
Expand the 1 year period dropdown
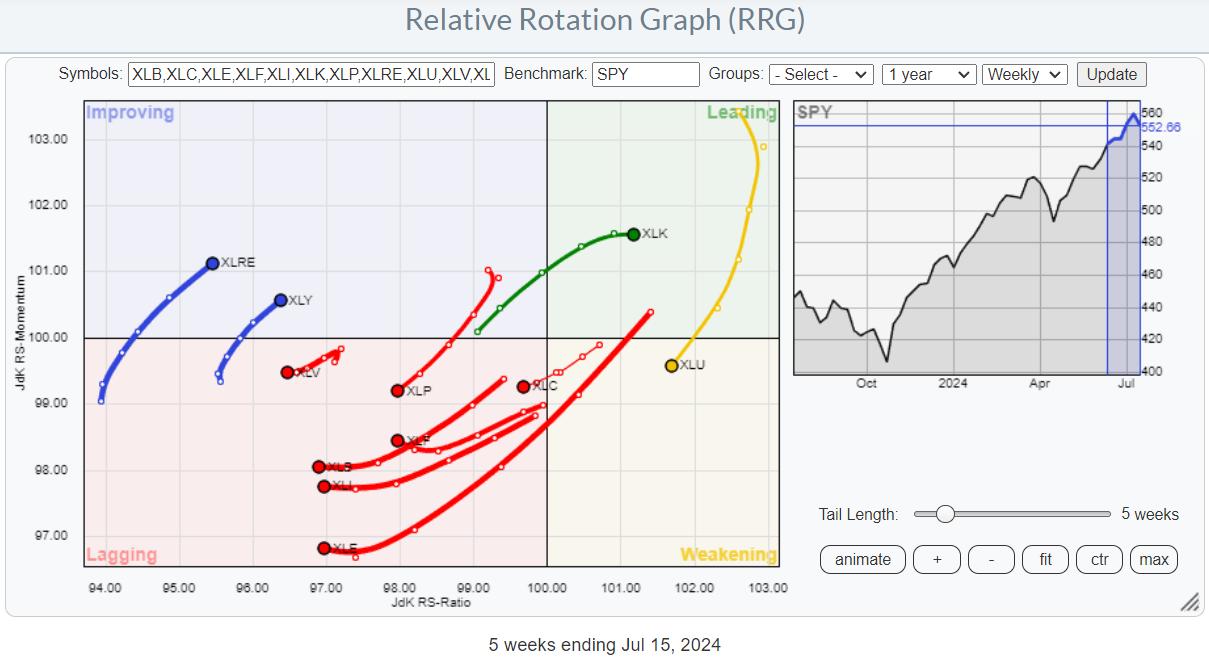(928, 74)
